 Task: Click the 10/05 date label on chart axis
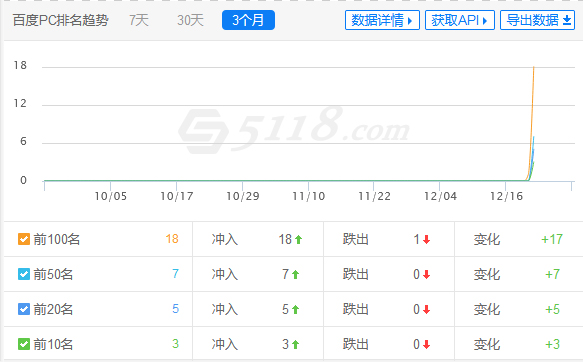tap(111, 196)
